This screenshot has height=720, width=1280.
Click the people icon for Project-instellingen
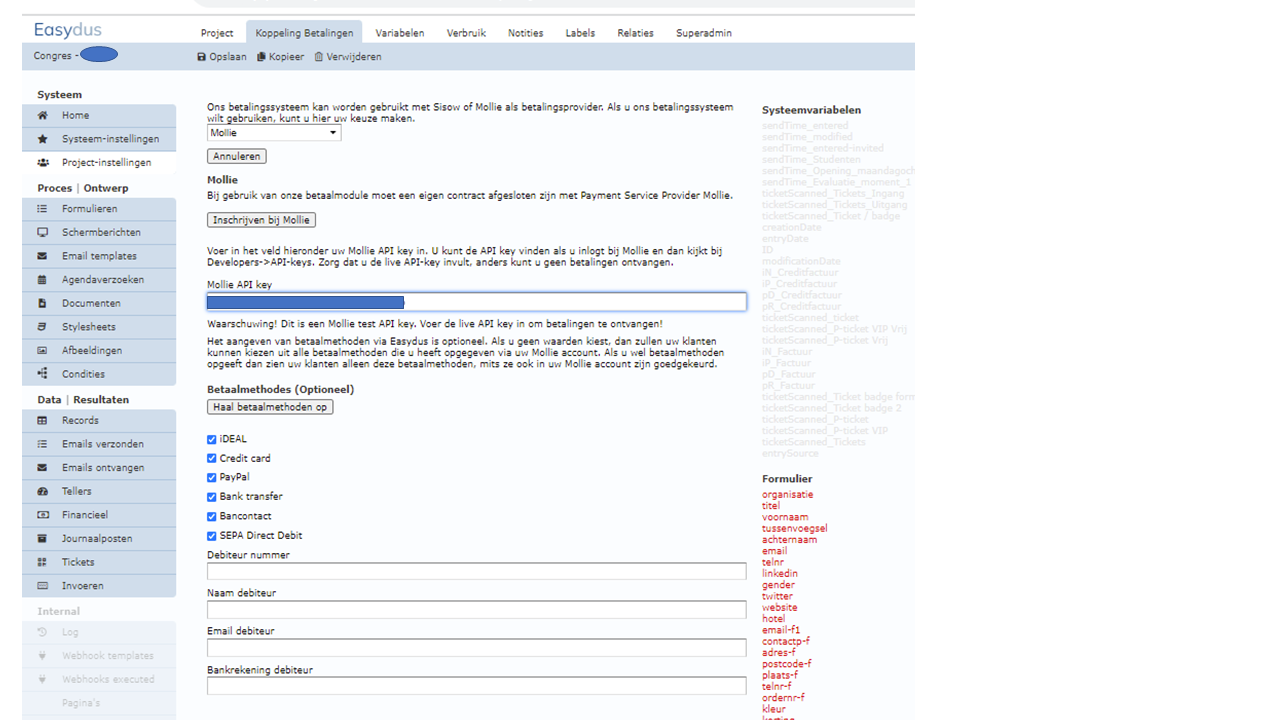42,162
